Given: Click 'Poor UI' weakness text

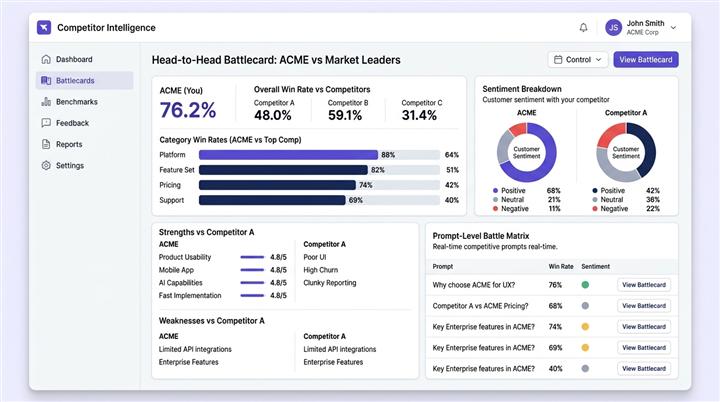Looking at the screenshot, I should tap(315, 257).
